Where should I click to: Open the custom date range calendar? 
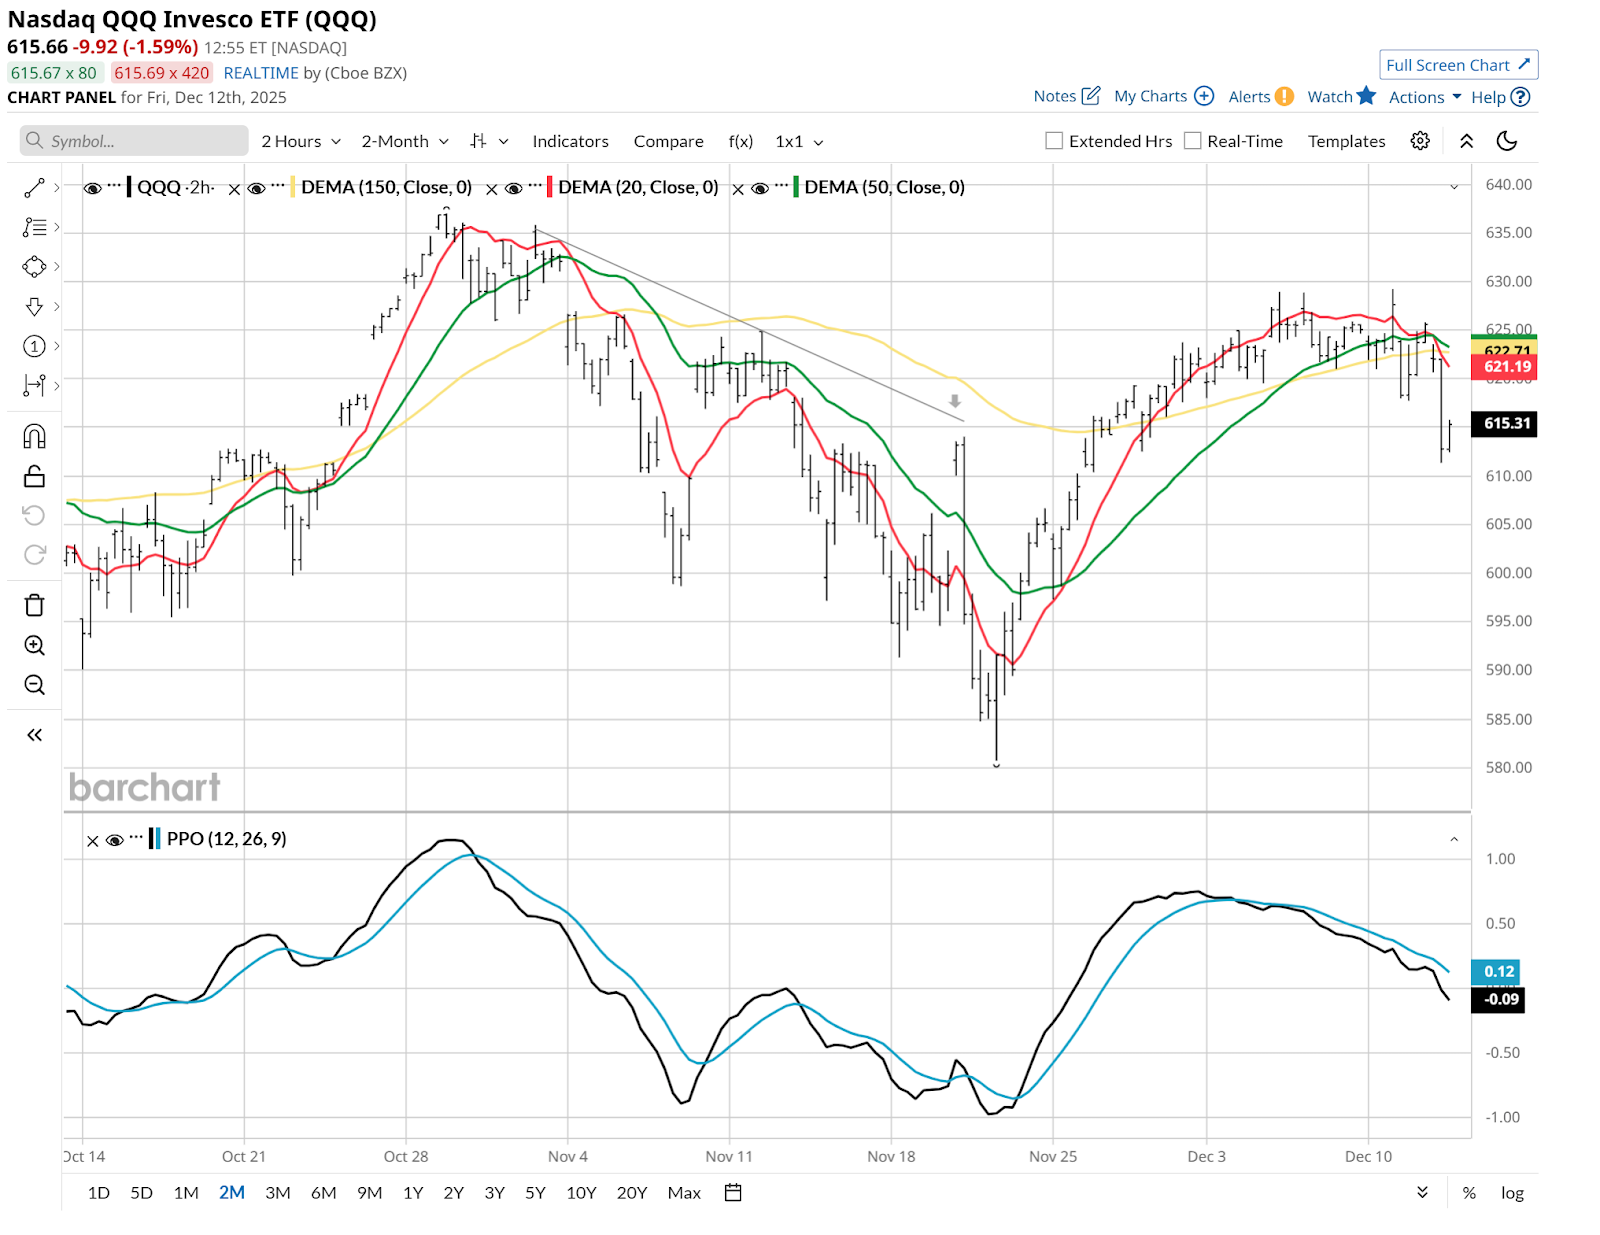(733, 1192)
